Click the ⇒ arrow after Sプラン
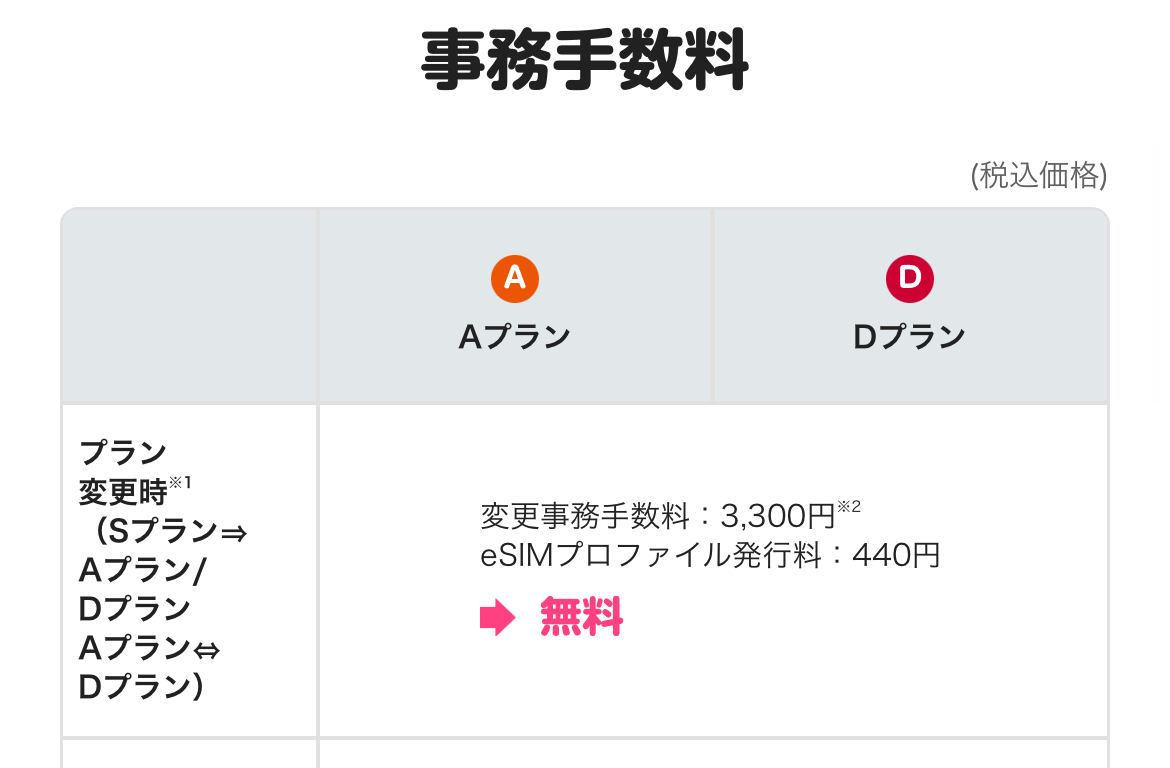Screen dimensions: 1170x768 [233, 532]
